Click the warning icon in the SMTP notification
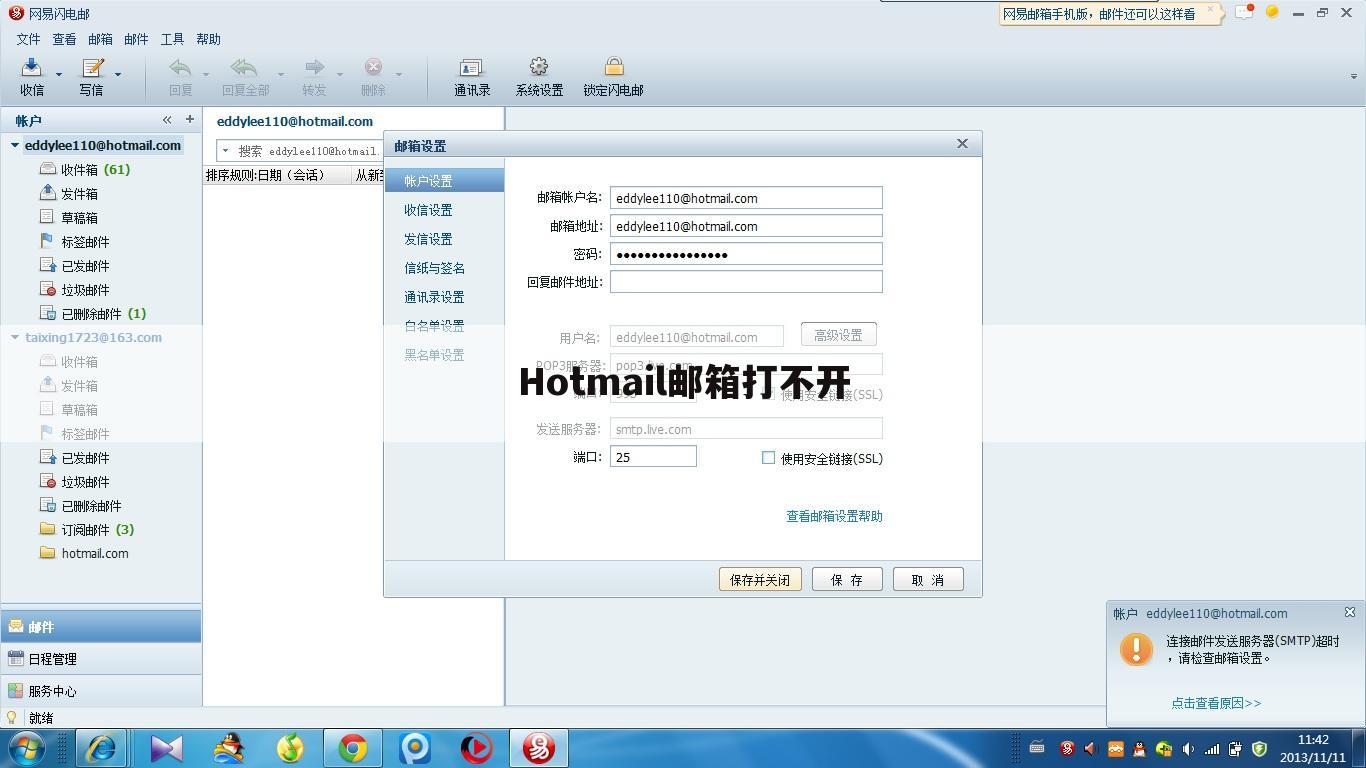Image resolution: width=1366 pixels, height=768 pixels. [1136, 649]
